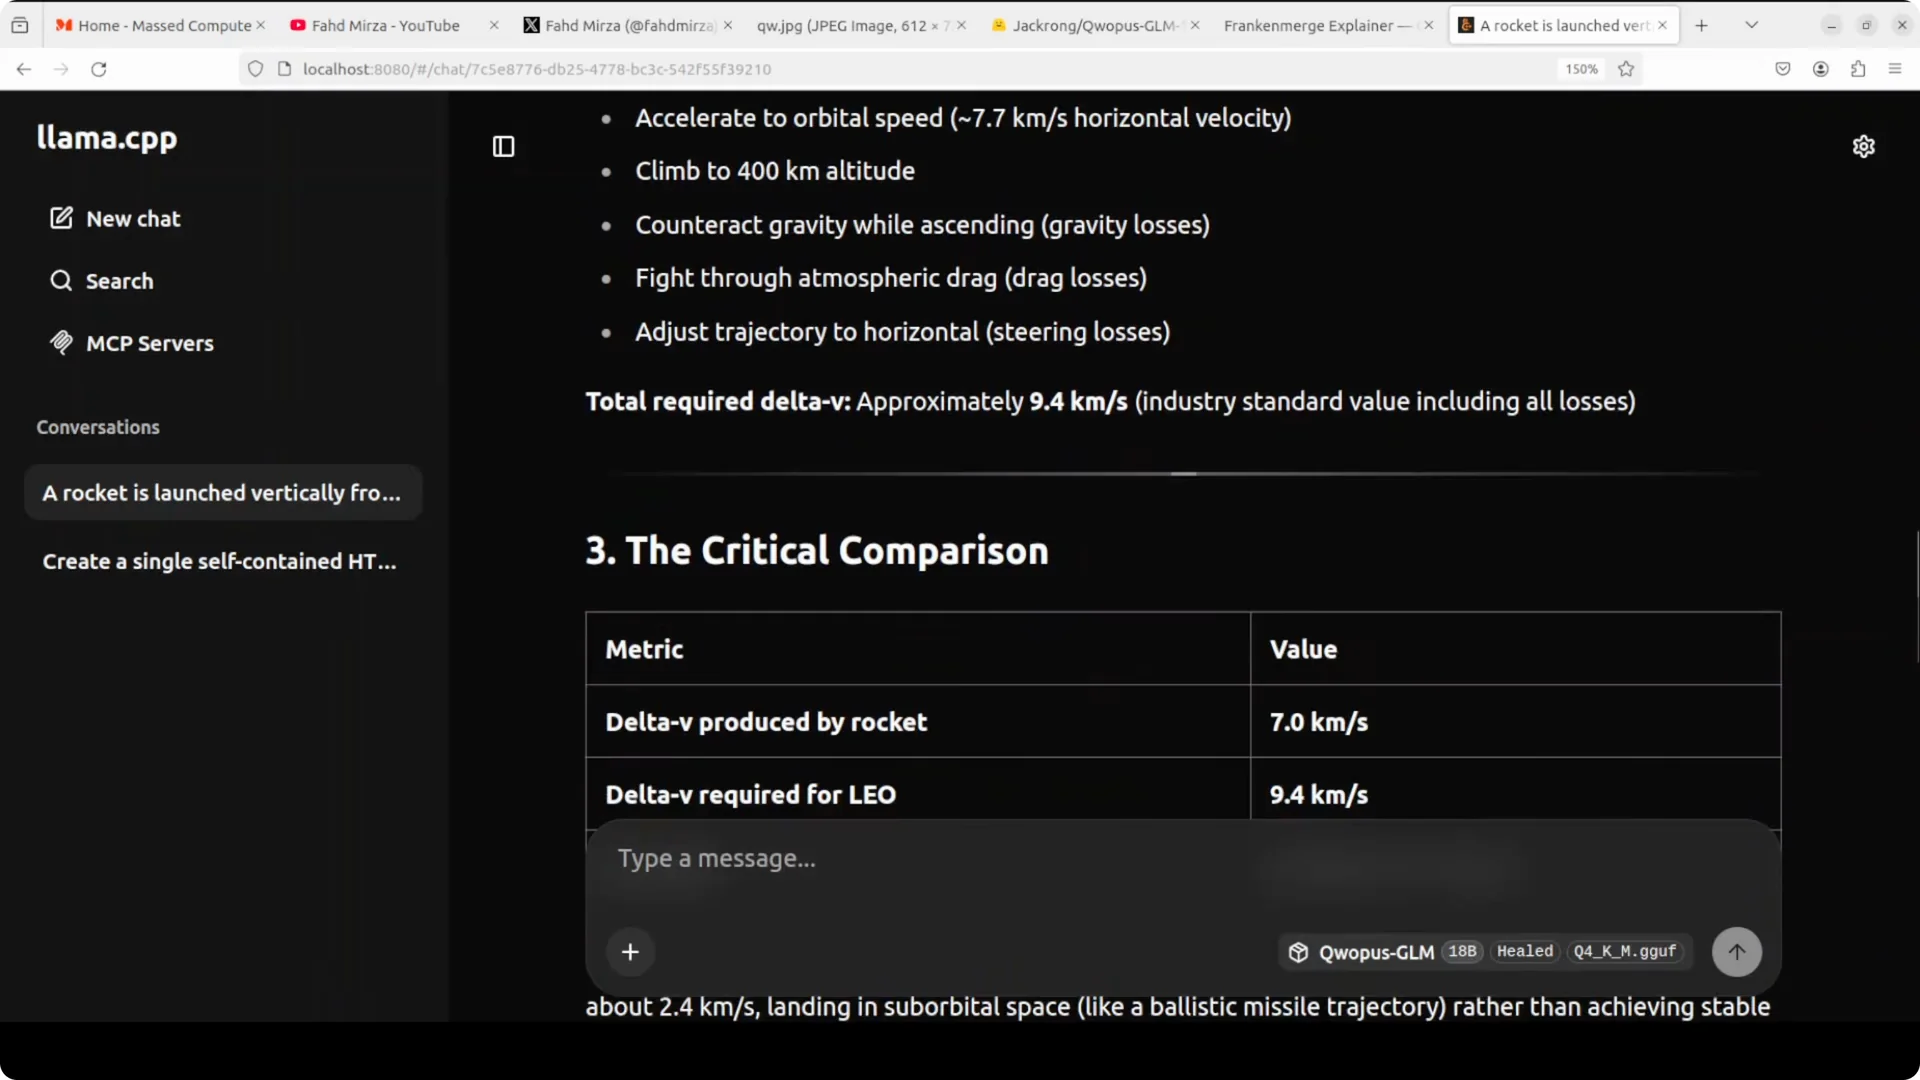
Task: Reload the page
Action: 98,69
